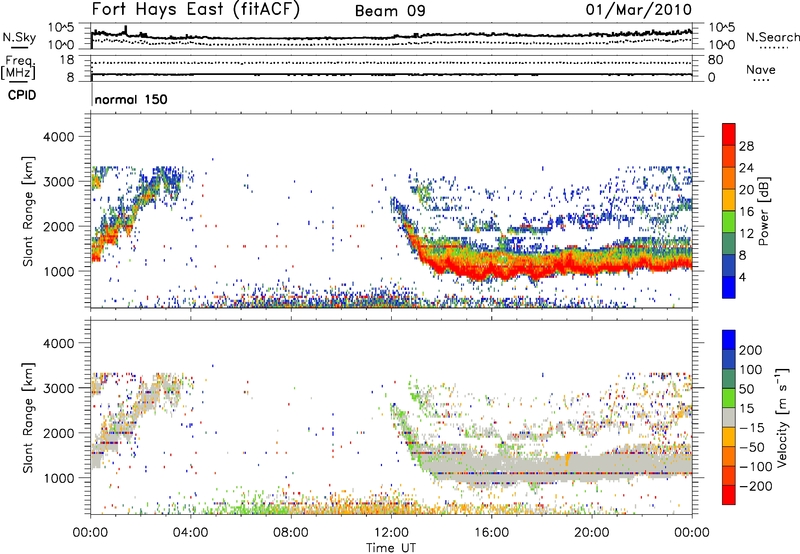Click '80' on the Nave axis

(x=715, y=60)
